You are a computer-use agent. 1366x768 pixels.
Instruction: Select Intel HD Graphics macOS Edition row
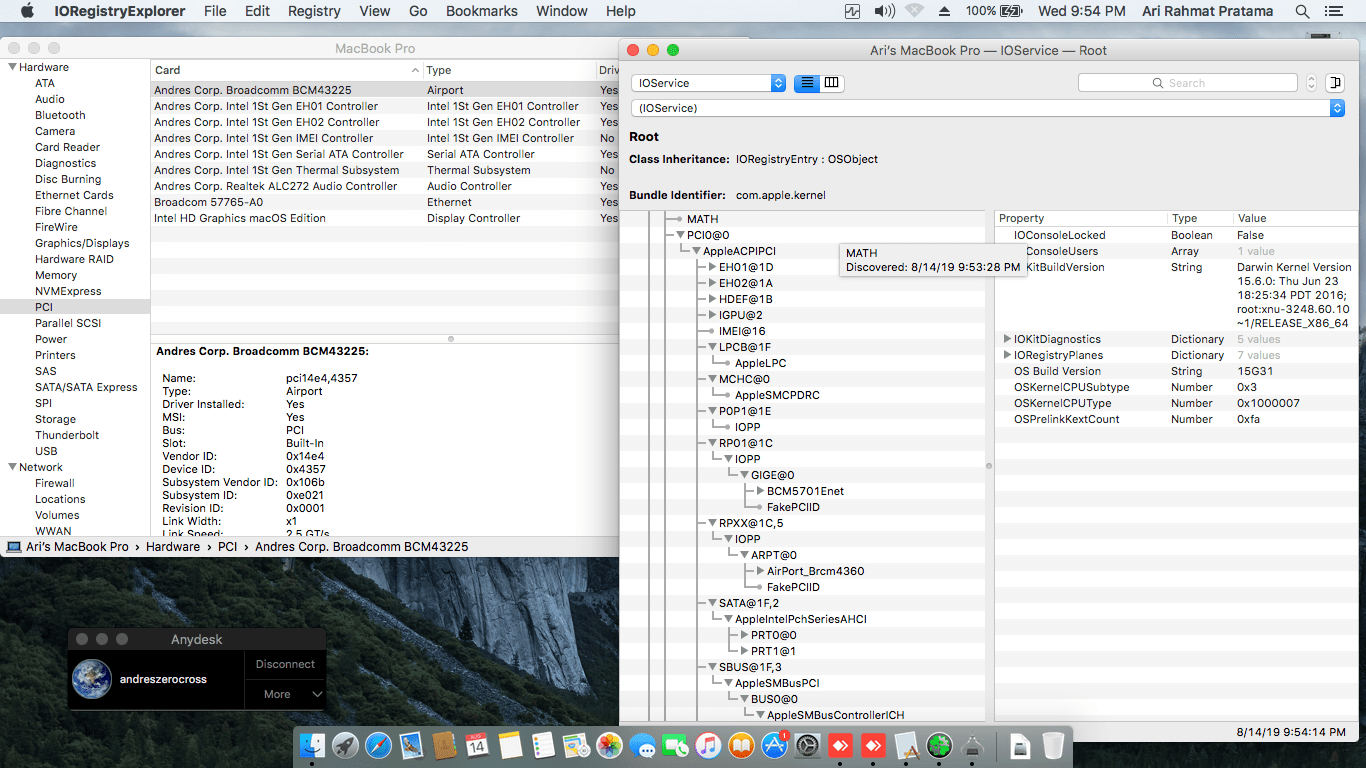pos(385,218)
